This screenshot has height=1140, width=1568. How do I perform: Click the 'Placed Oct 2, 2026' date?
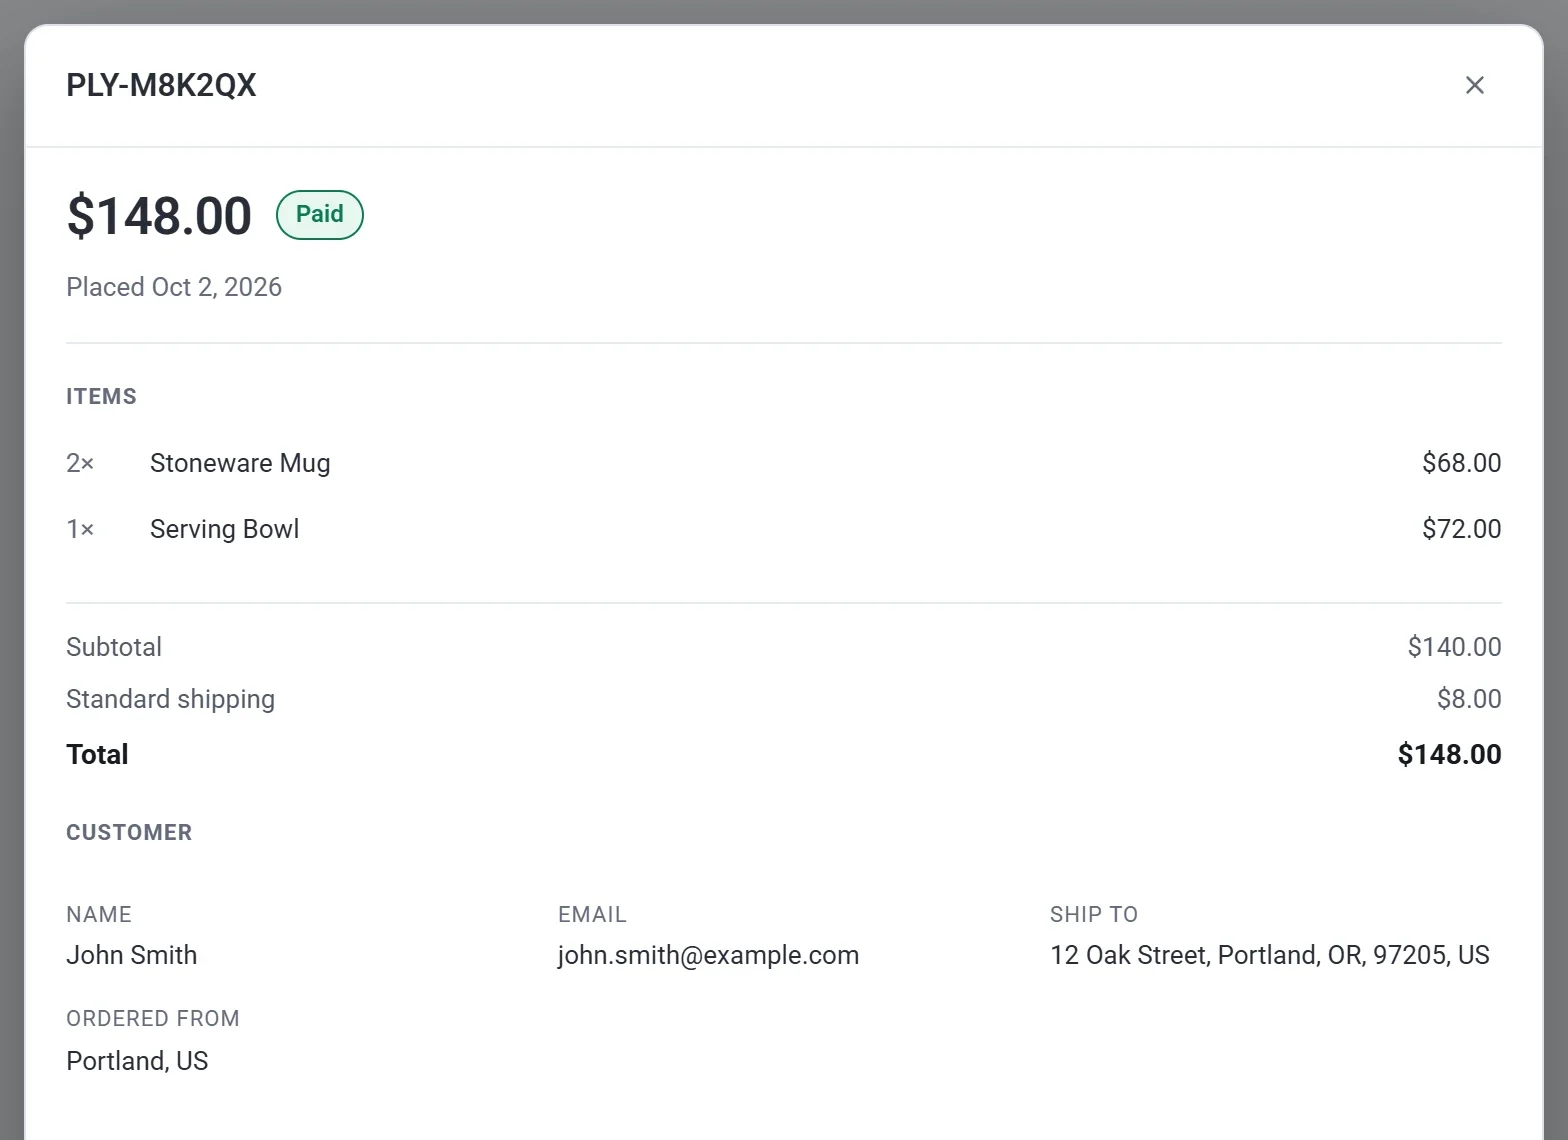[x=174, y=287]
